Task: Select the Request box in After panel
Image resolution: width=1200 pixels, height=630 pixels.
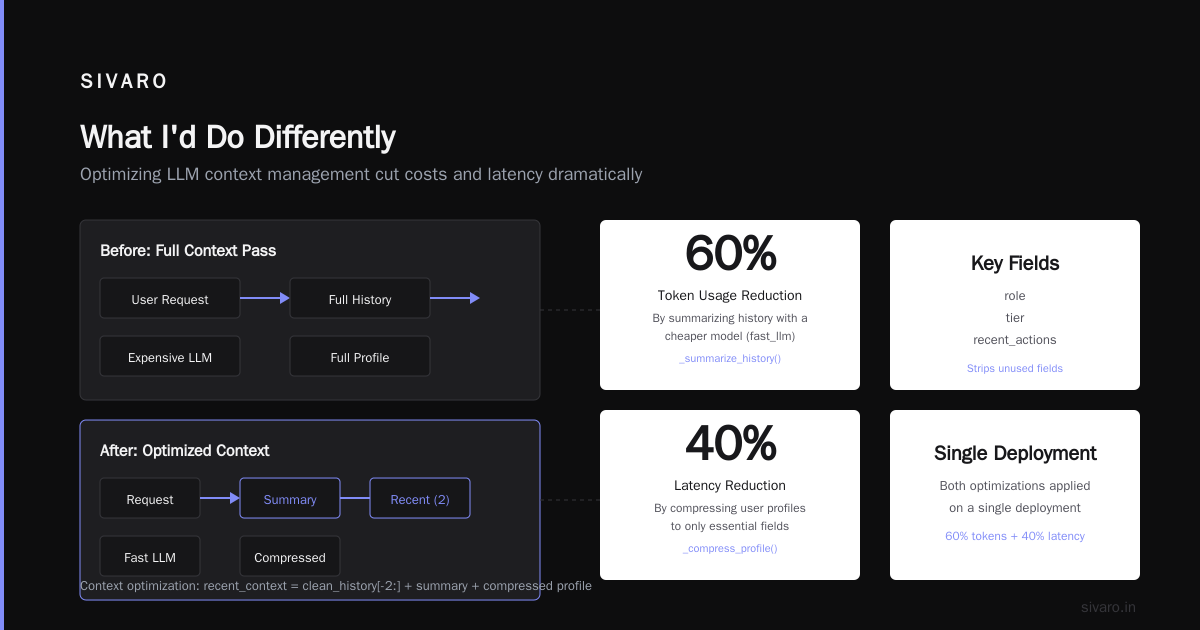Action: [150, 498]
